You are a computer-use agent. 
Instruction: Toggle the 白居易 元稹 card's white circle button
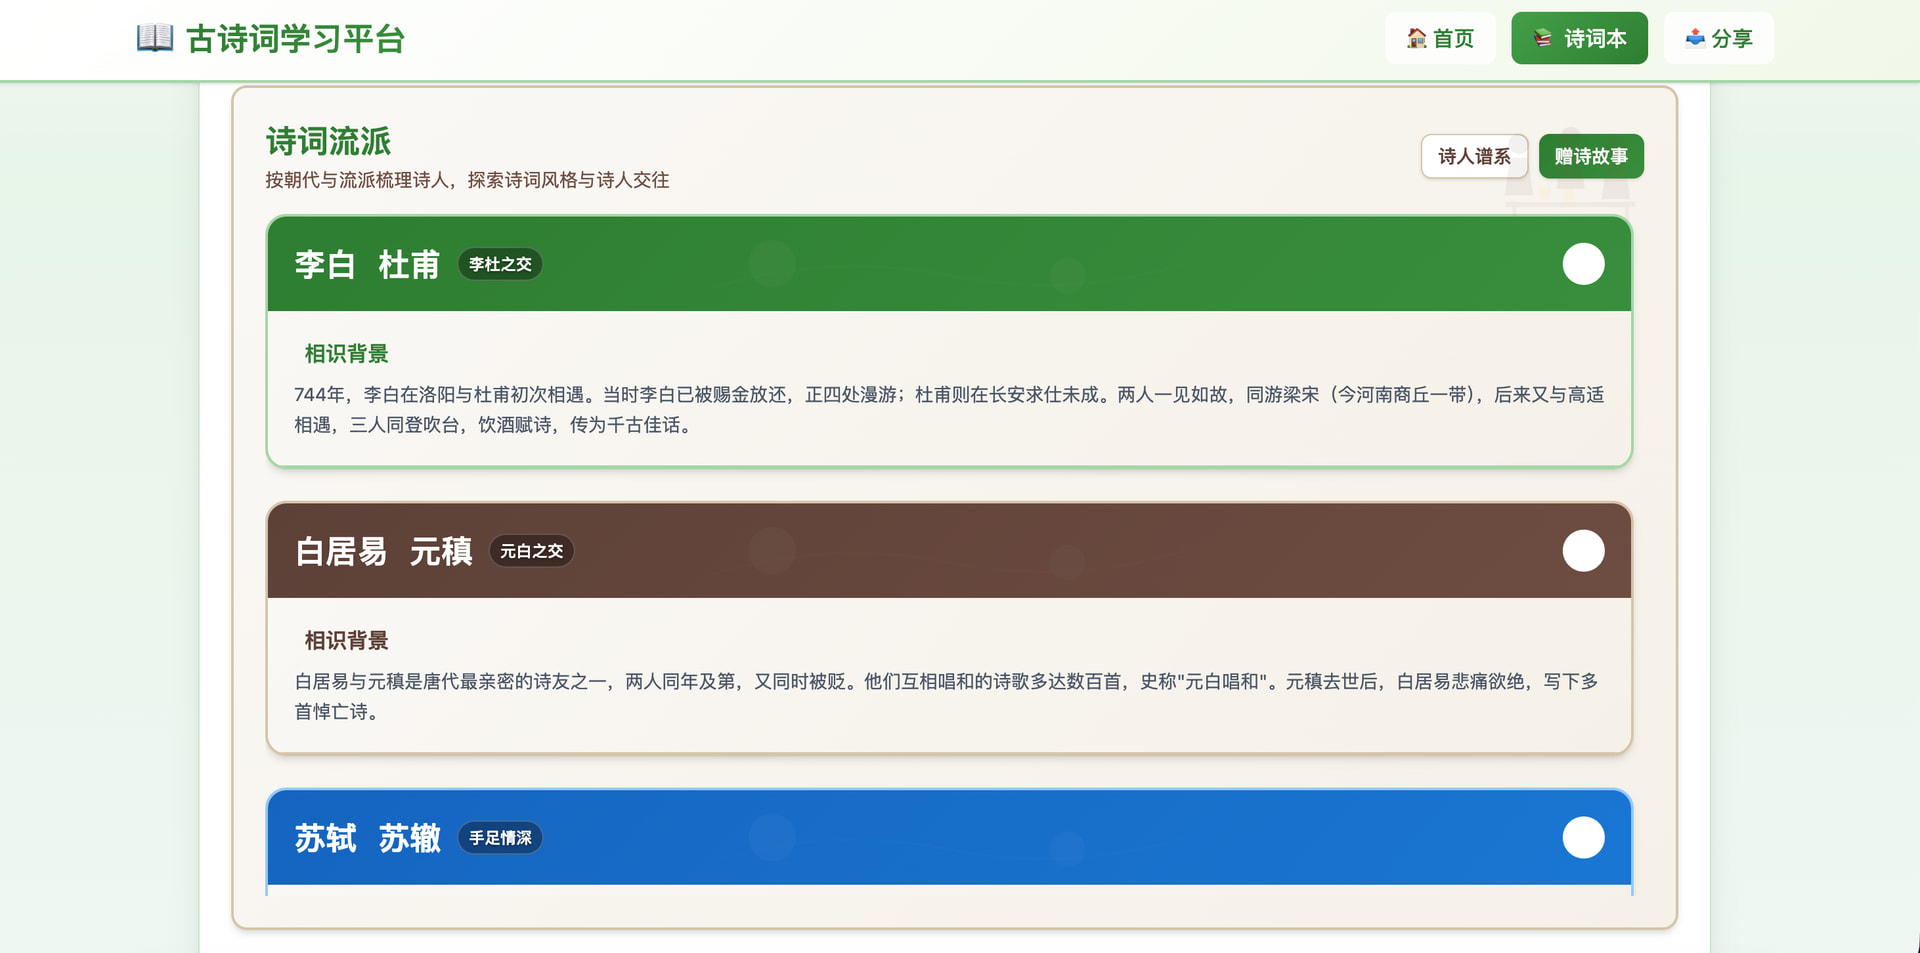1583,551
